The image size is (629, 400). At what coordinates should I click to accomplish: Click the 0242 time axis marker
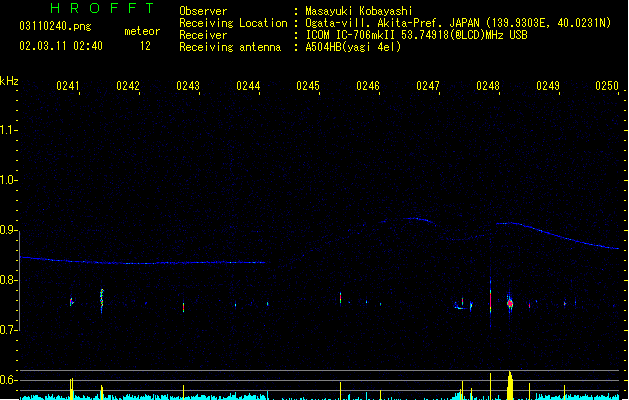tap(128, 85)
